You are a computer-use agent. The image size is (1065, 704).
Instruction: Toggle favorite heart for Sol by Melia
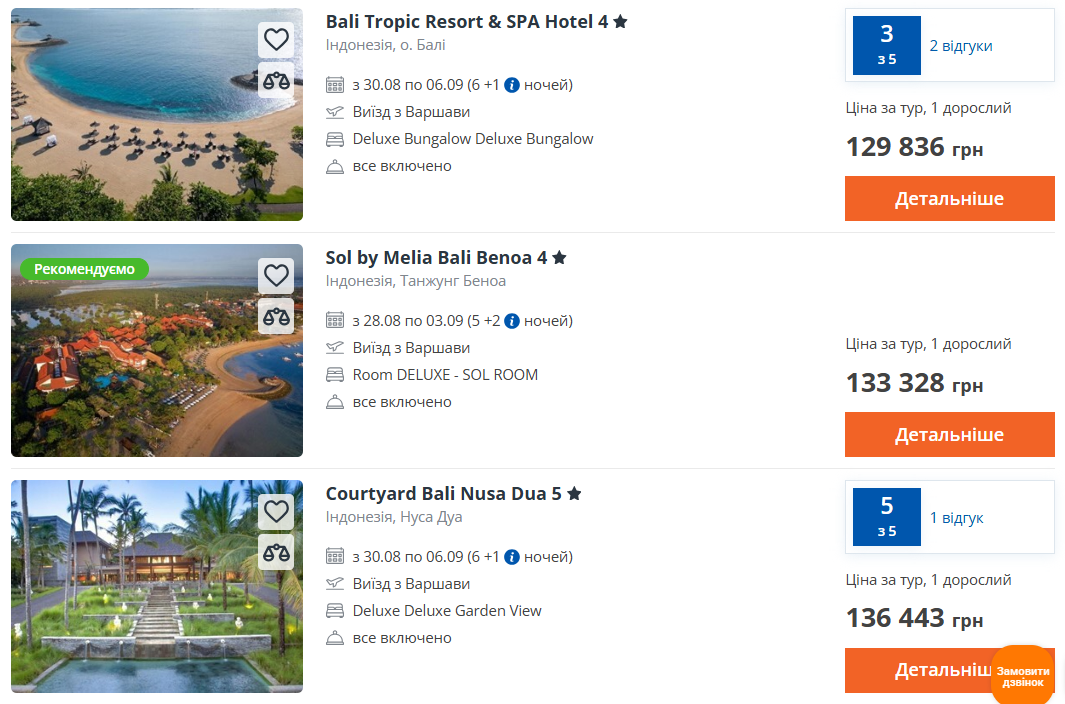coord(276,275)
